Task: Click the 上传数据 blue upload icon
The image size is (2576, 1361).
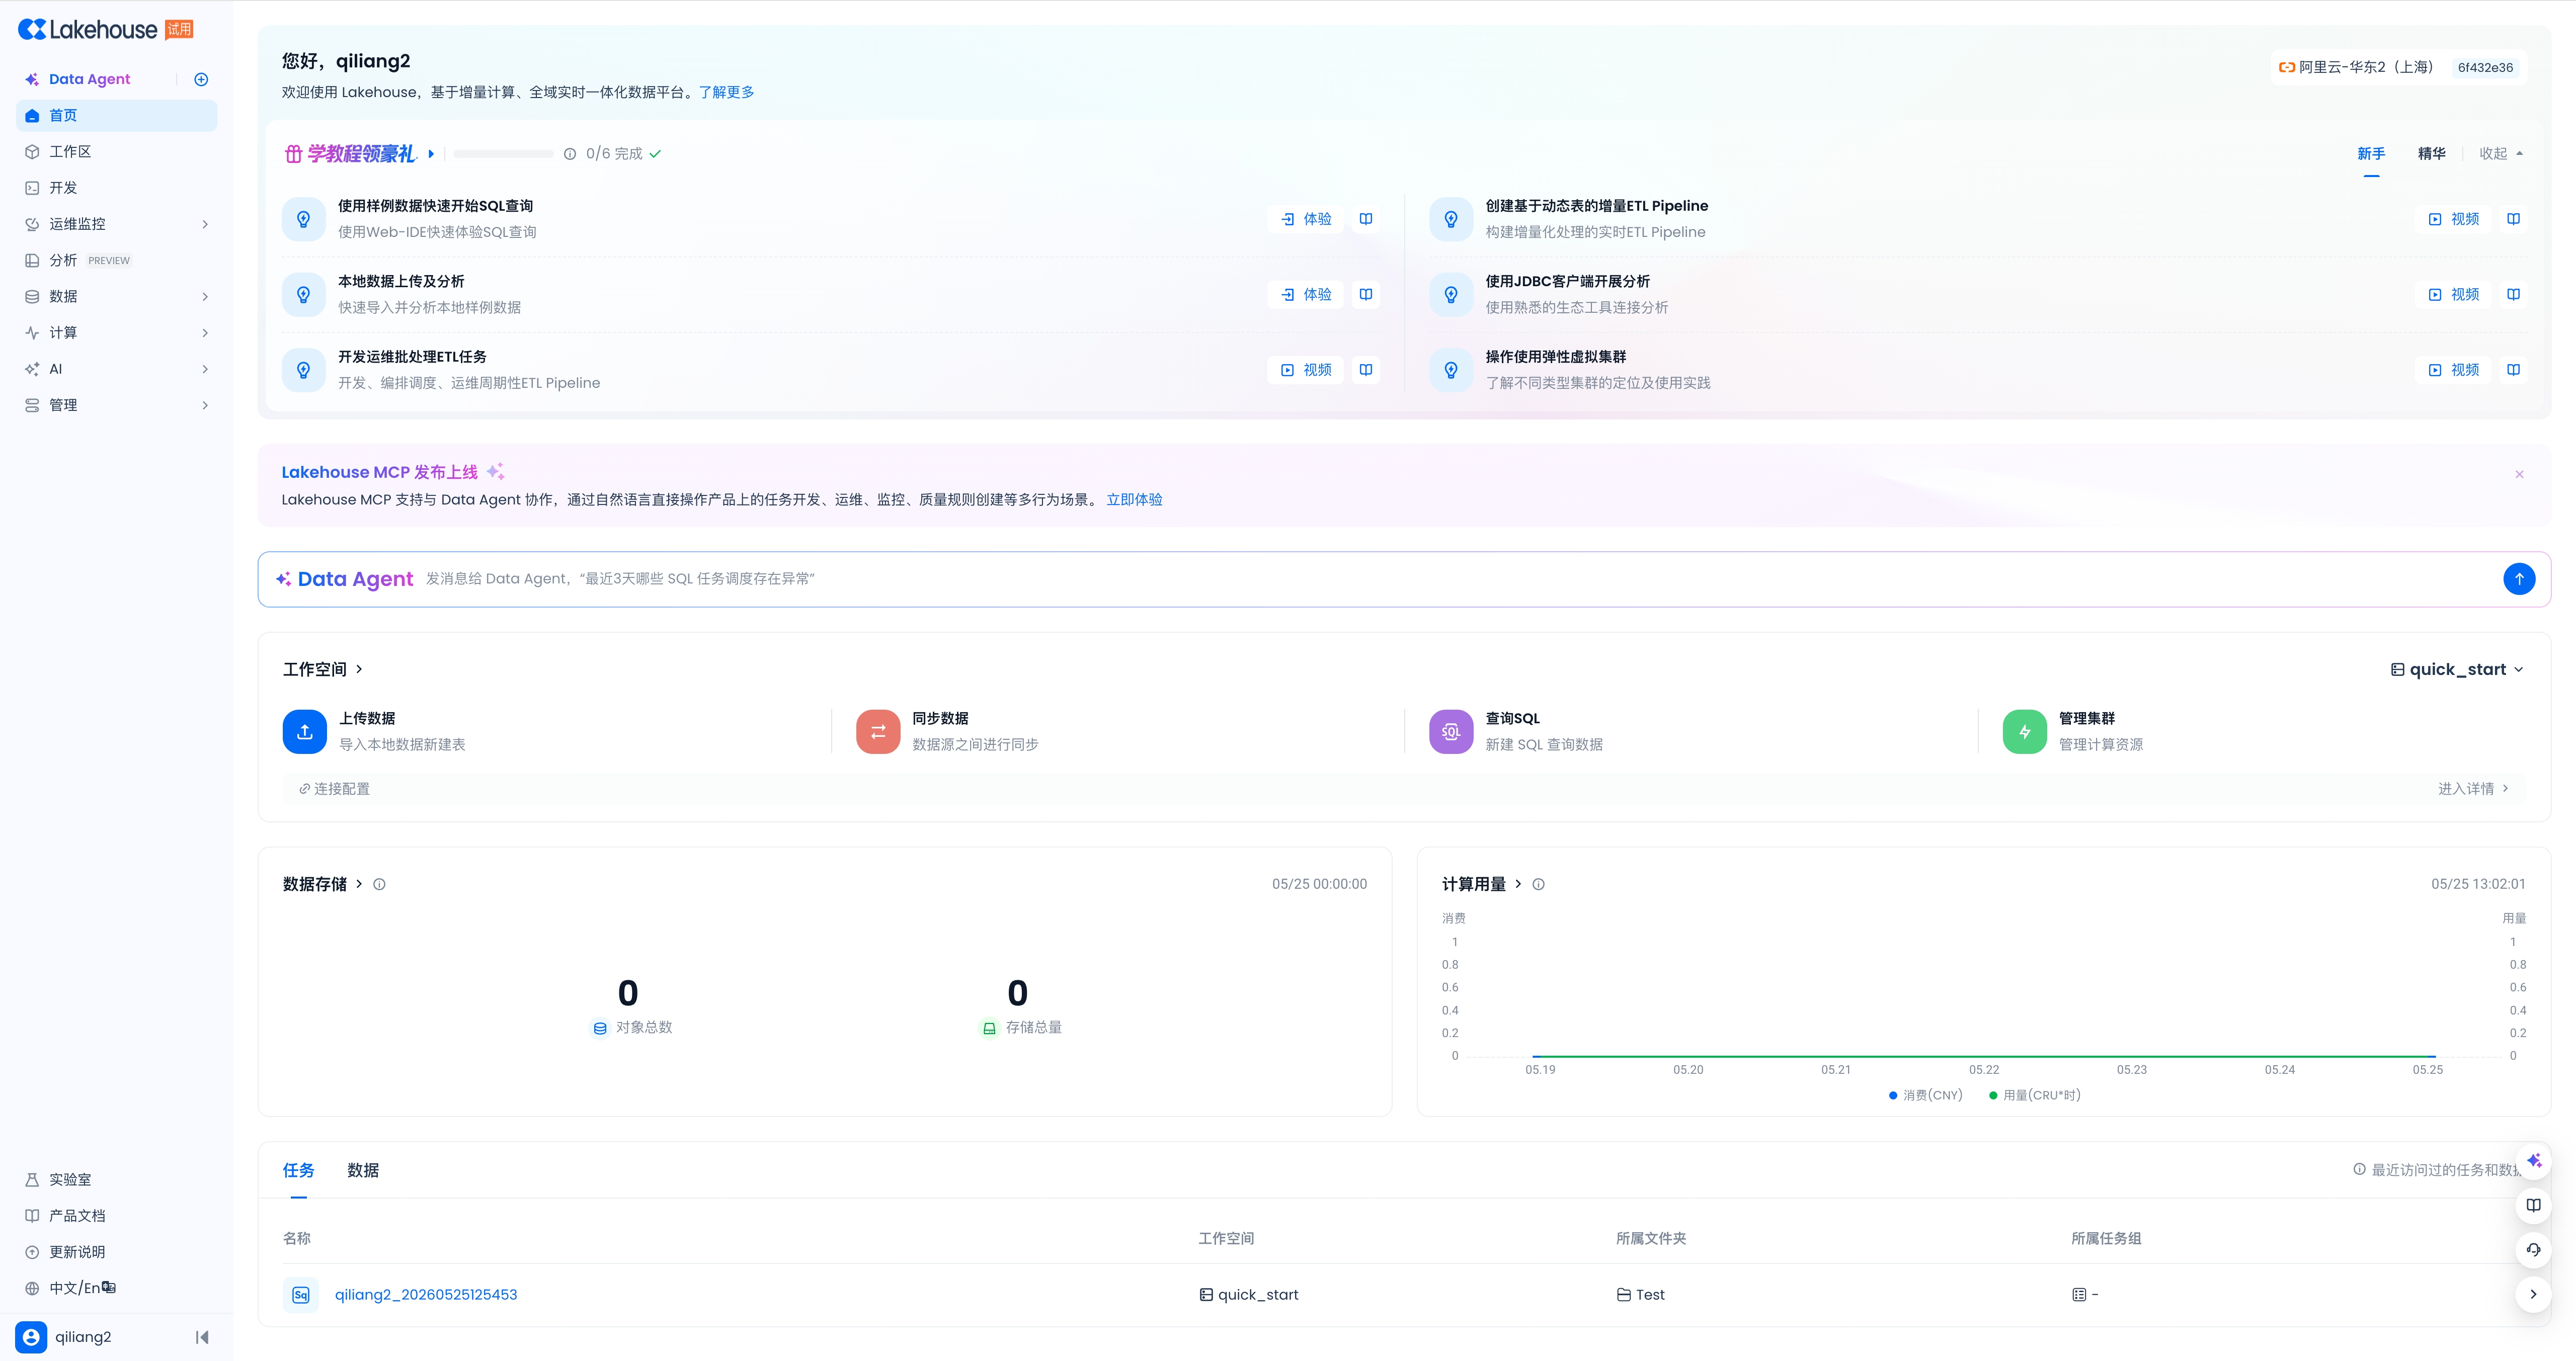Action: 305,731
